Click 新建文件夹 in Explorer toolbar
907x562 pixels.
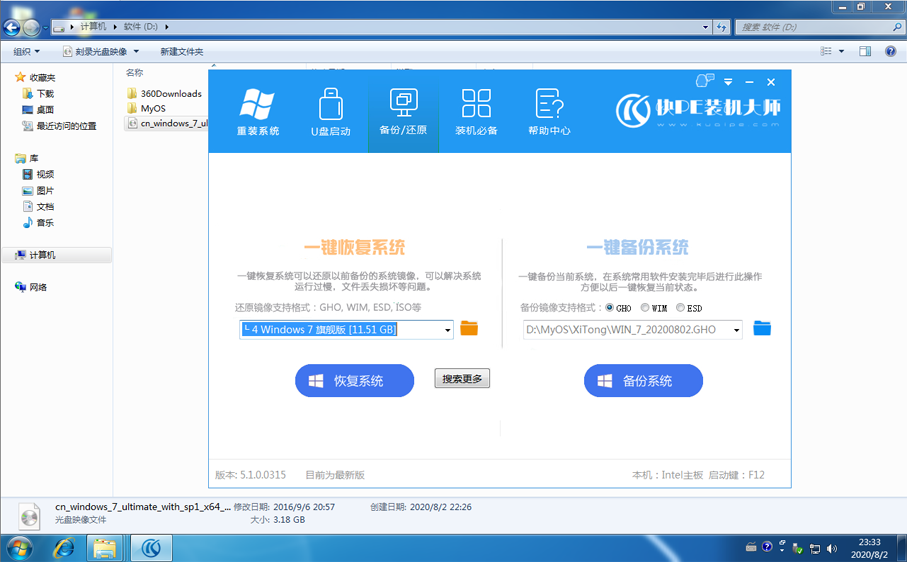(x=182, y=51)
